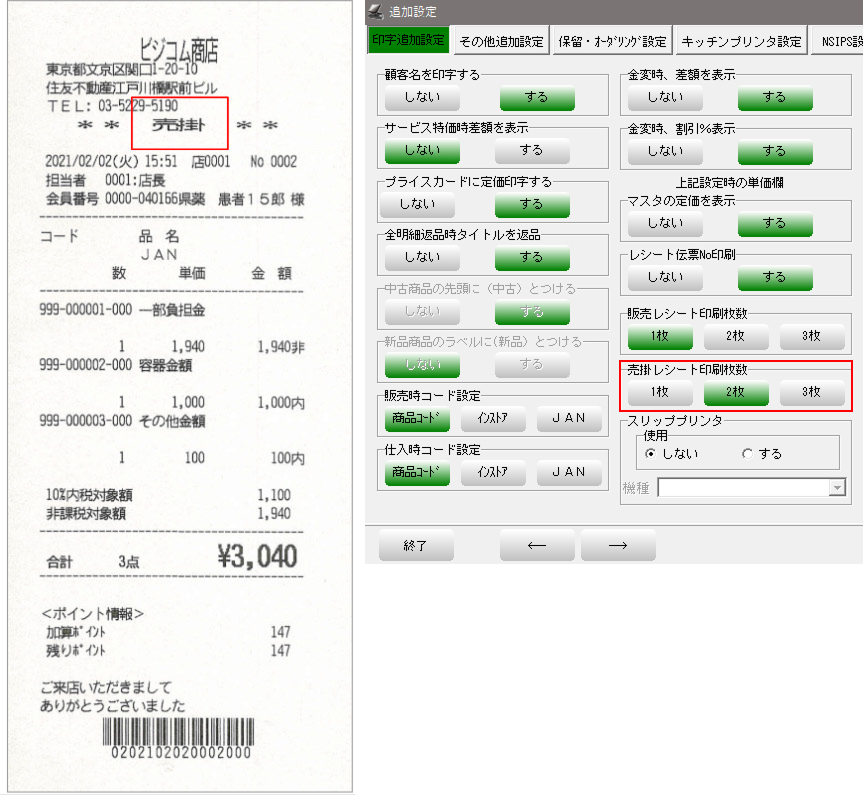The width and height of the screenshot is (863, 795).
Task: Select インストア for 仕入時コード設定
Action: [493, 472]
